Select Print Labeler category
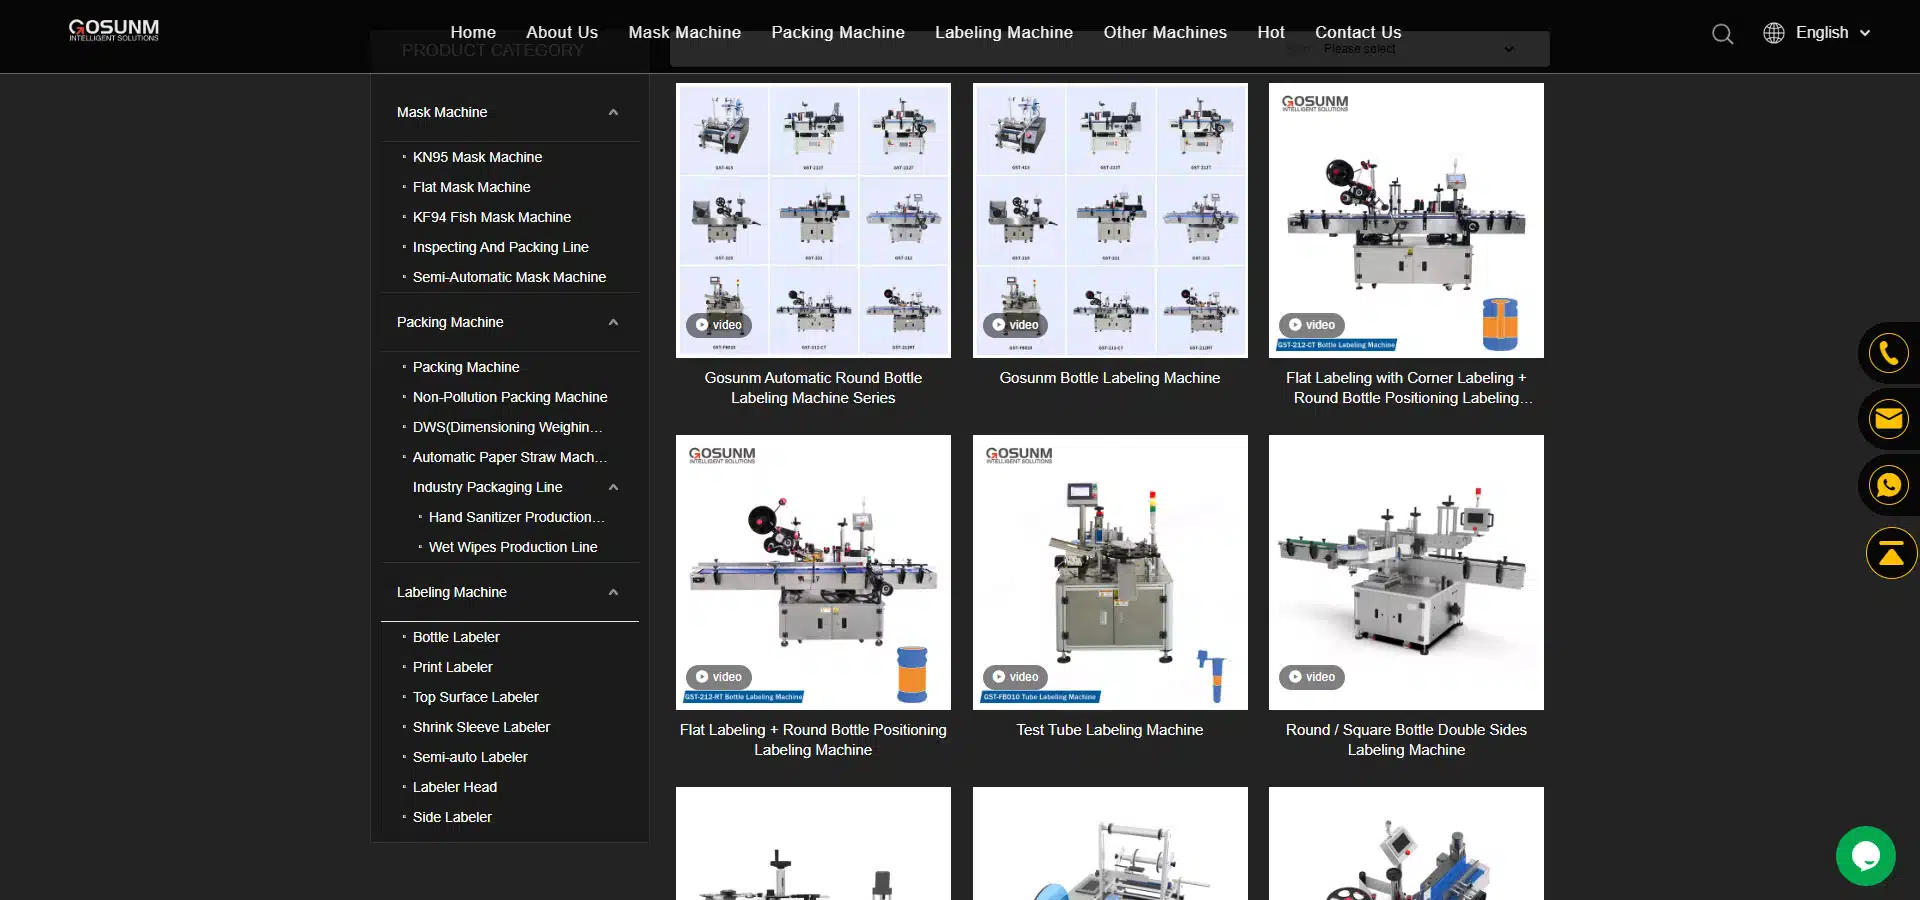1920x900 pixels. [x=452, y=667]
